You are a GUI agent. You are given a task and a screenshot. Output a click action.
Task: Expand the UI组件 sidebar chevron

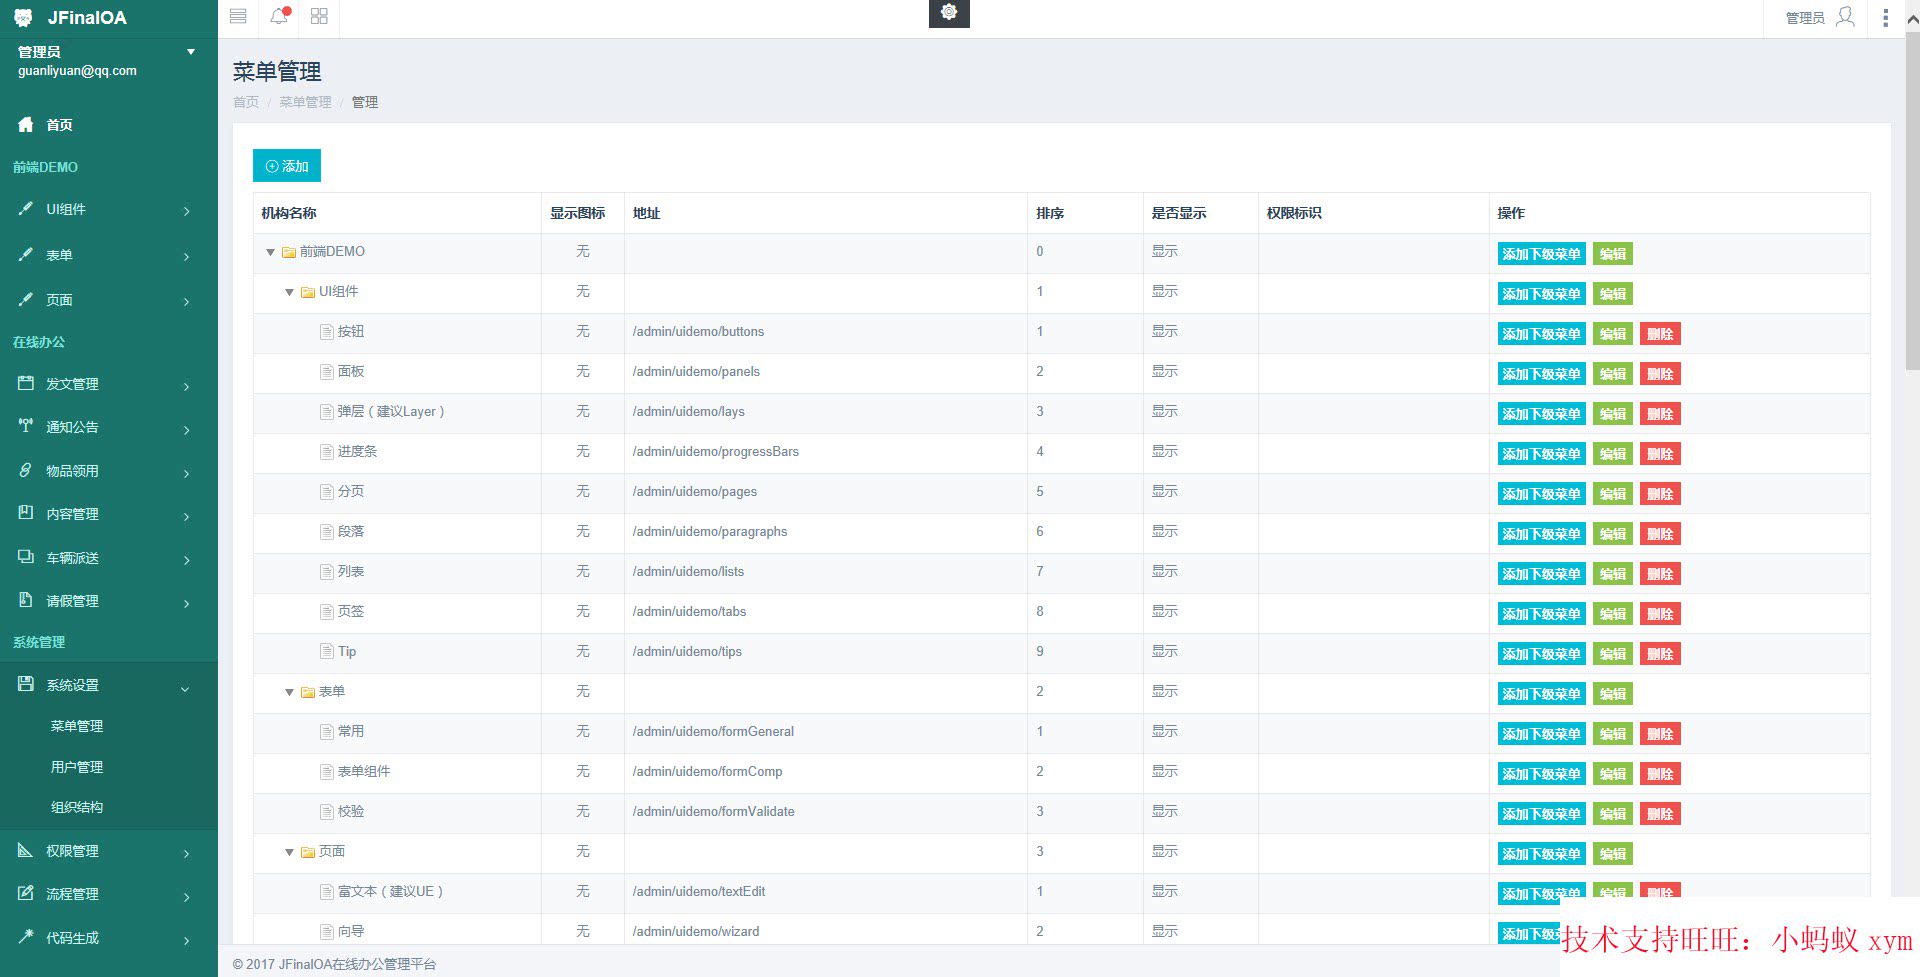(187, 211)
